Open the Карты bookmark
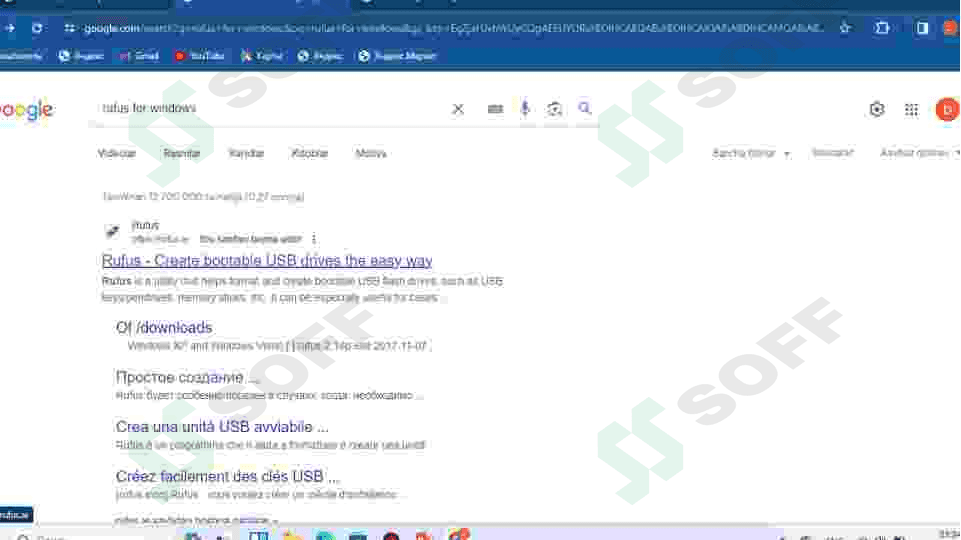 [x=262, y=56]
